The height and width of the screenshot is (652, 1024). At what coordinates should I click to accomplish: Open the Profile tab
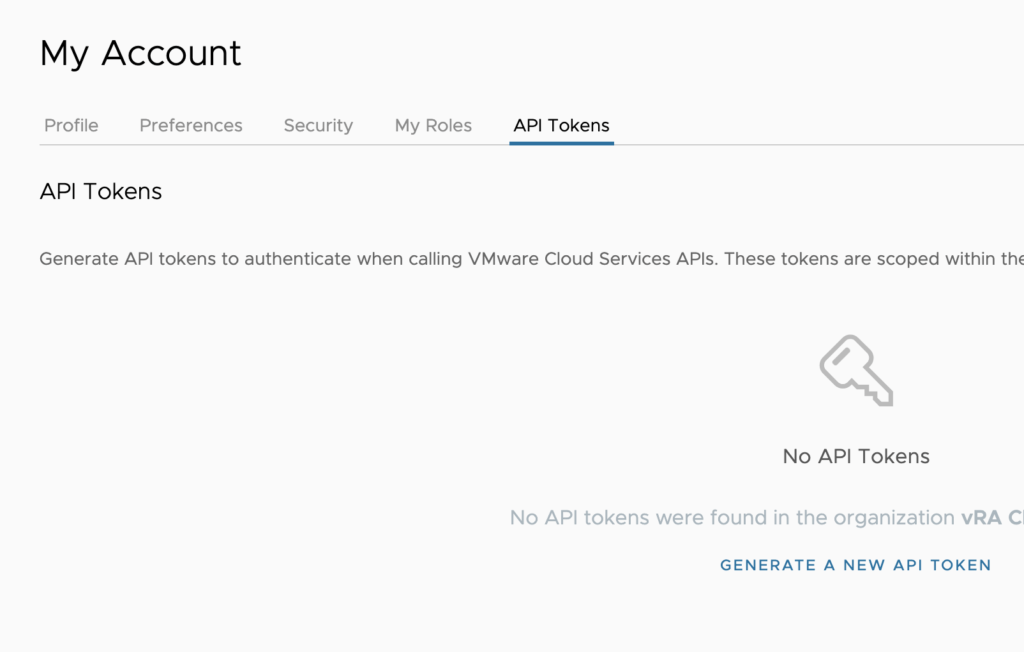(x=71, y=125)
